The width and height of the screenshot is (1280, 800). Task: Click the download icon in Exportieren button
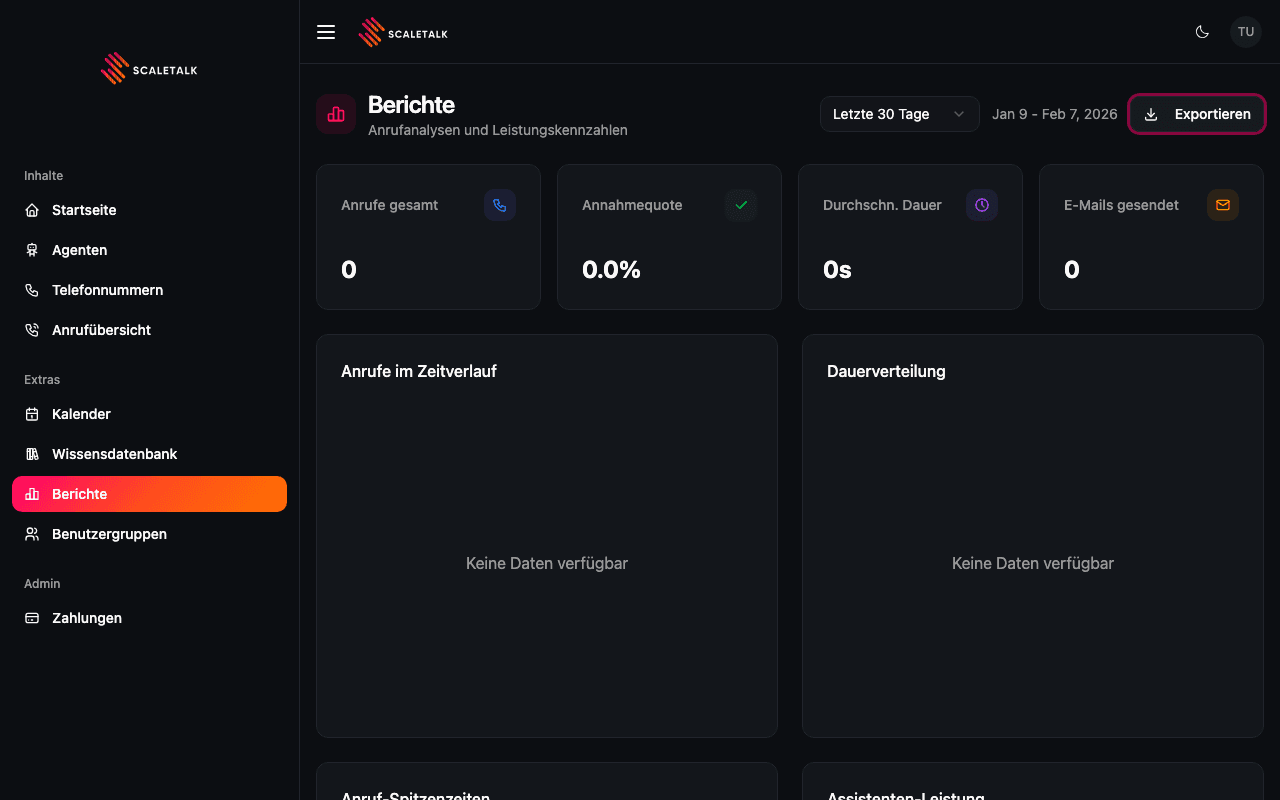(1151, 114)
